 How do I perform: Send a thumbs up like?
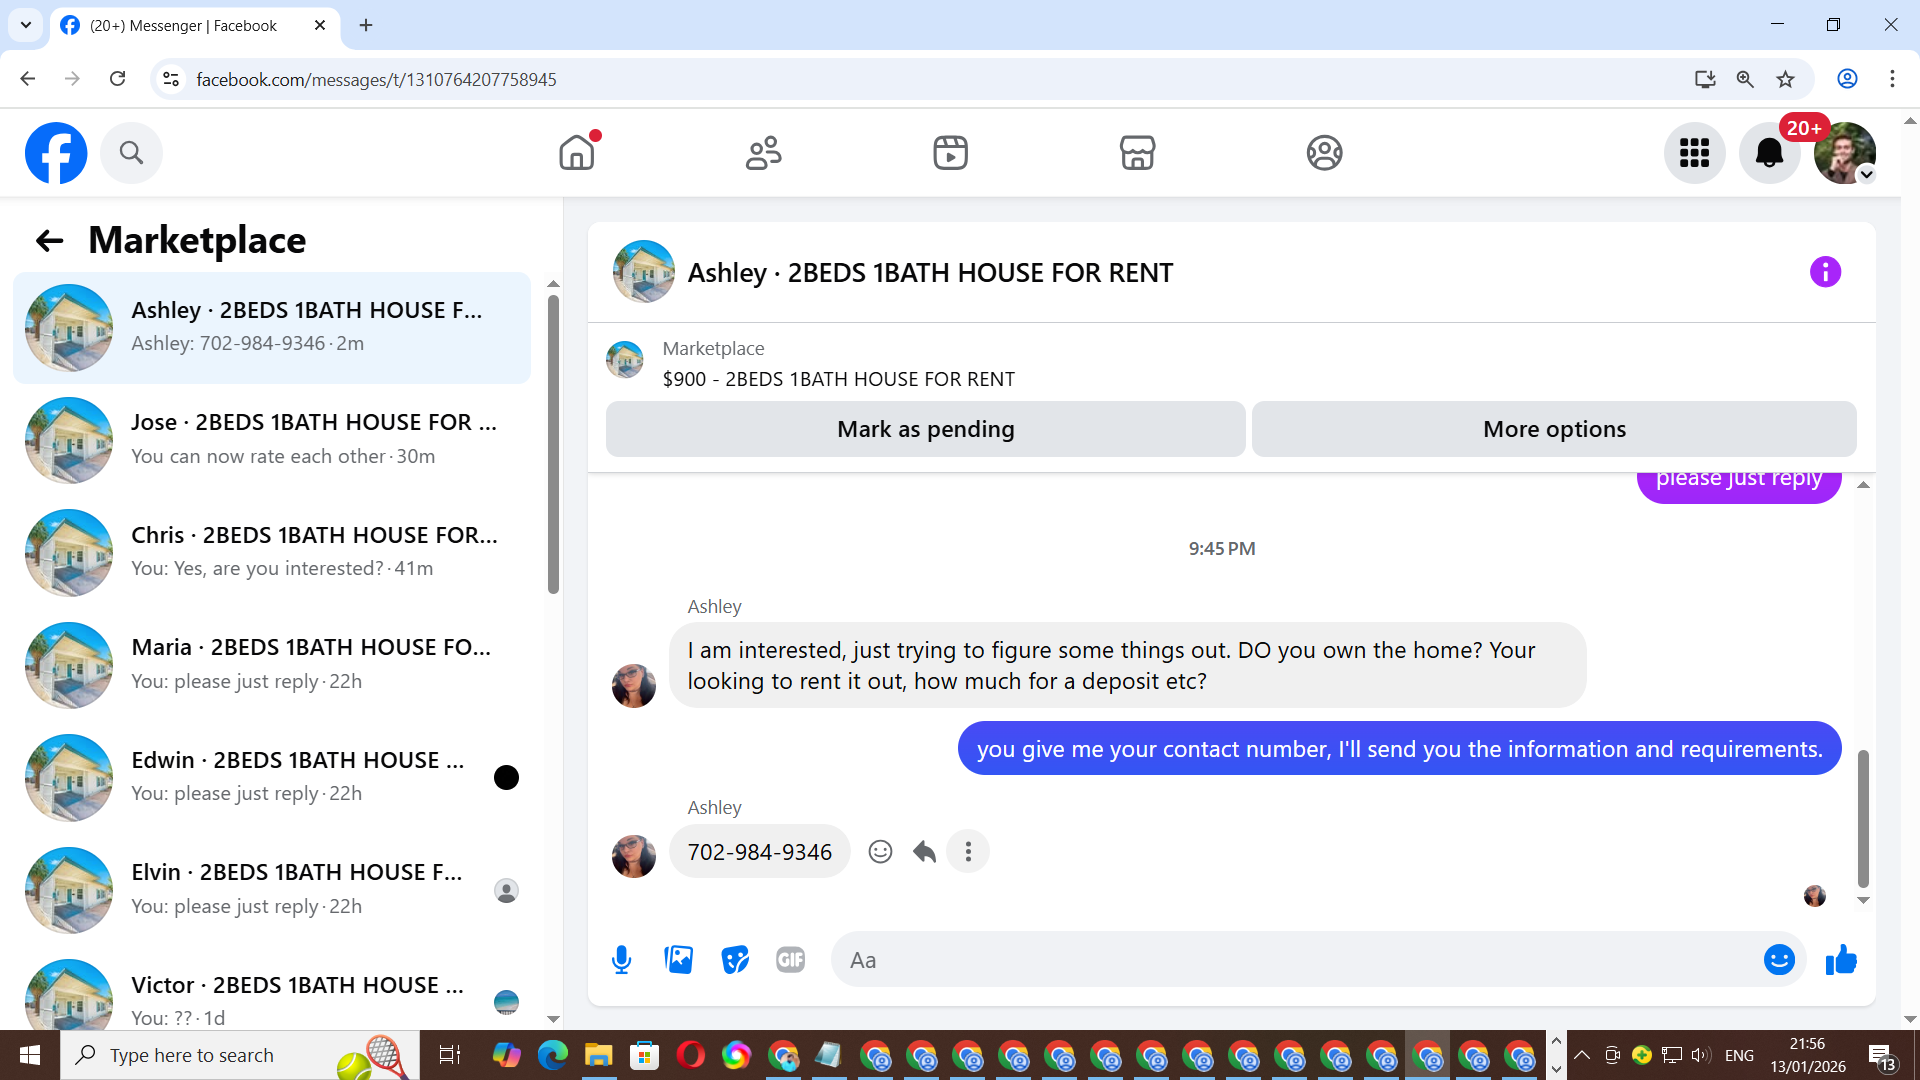point(1840,960)
